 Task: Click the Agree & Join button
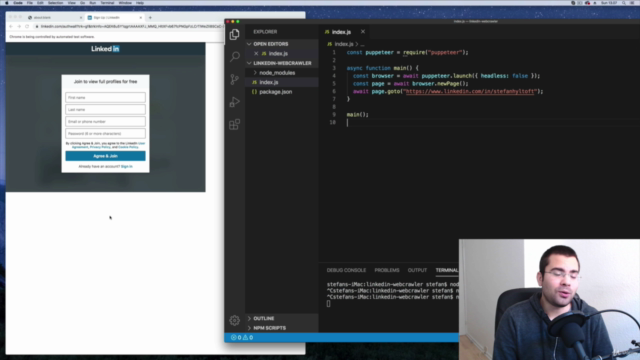105,156
